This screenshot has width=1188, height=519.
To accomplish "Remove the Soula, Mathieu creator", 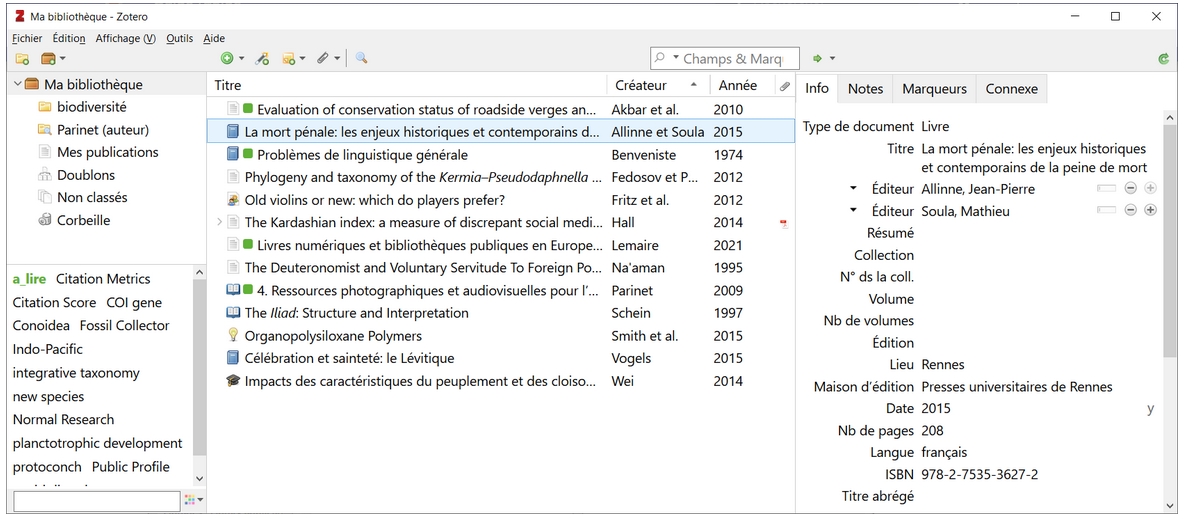I will coord(1130,210).
